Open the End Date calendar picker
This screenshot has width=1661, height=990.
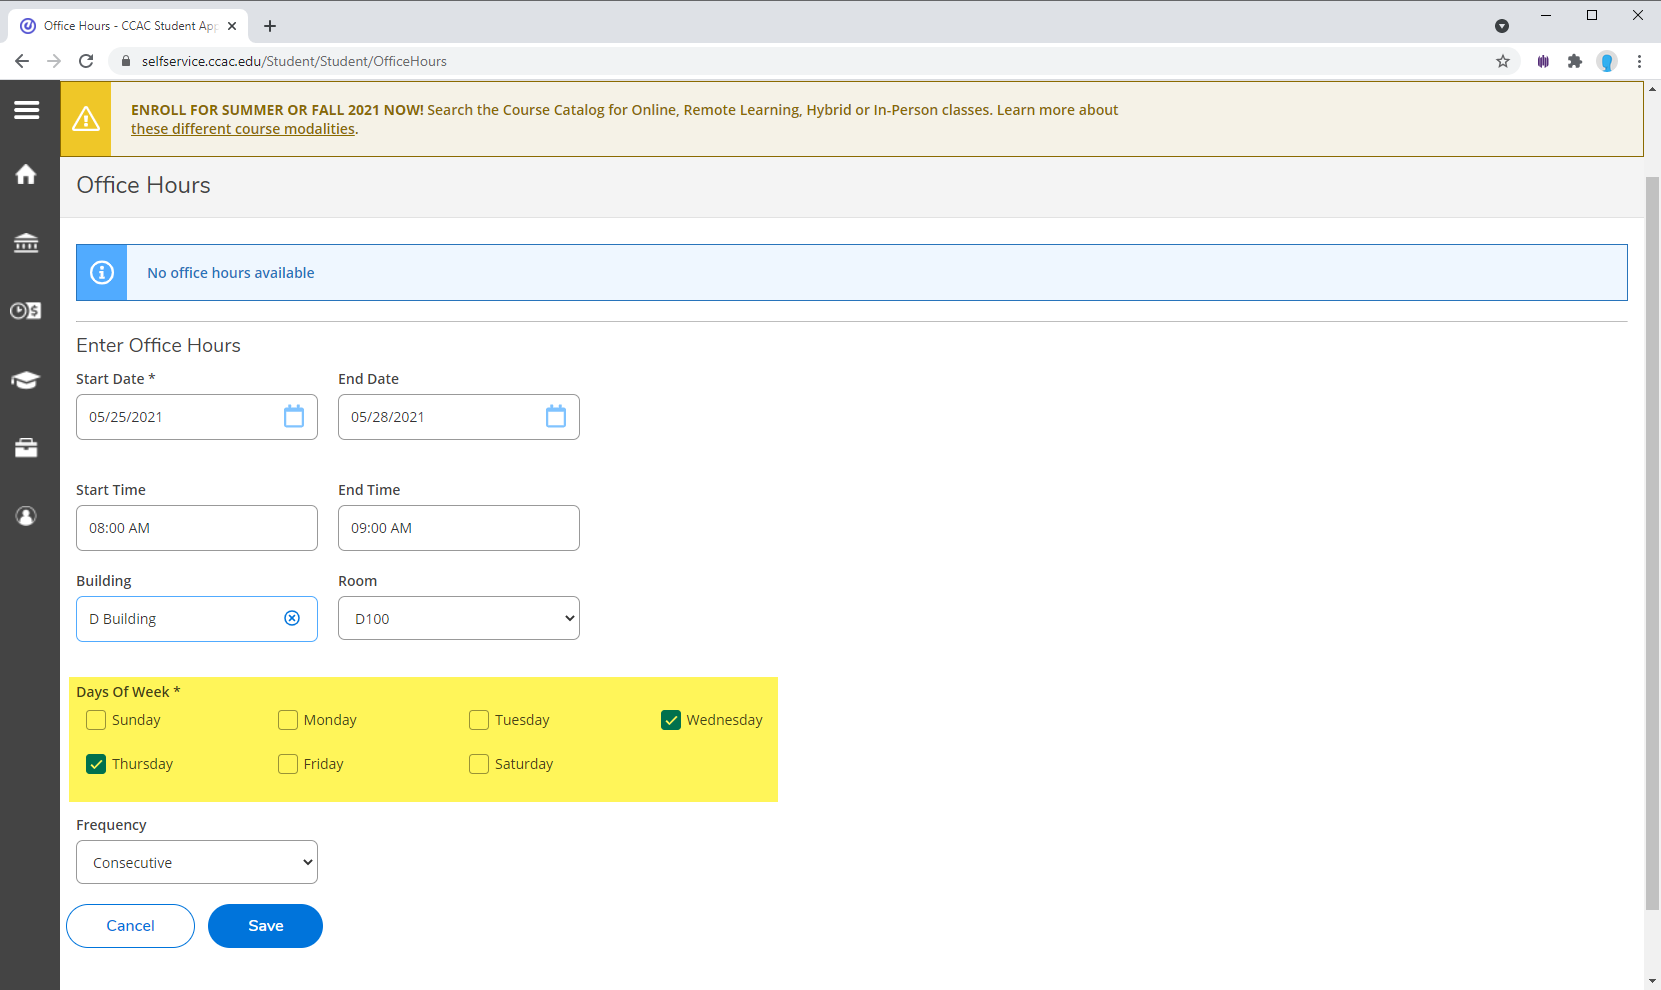click(556, 416)
